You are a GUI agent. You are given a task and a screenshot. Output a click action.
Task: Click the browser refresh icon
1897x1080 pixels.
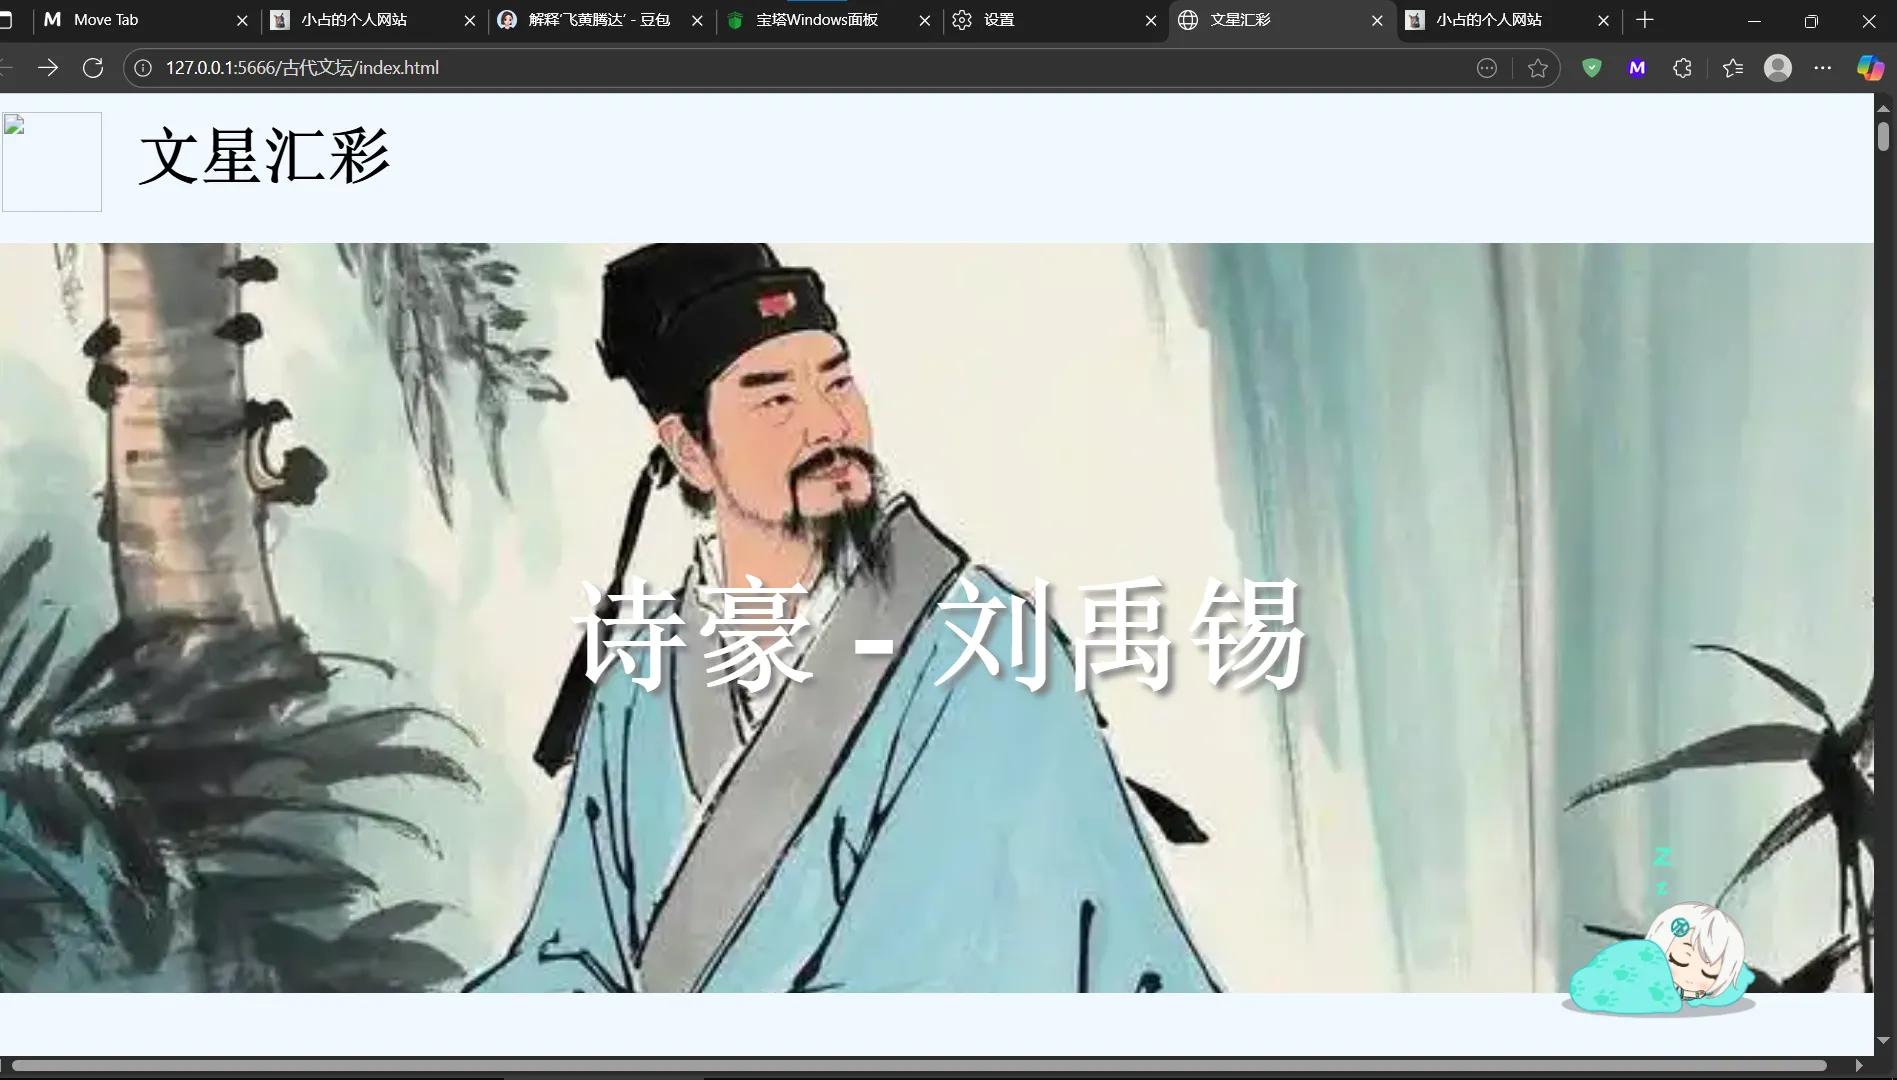coord(93,68)
